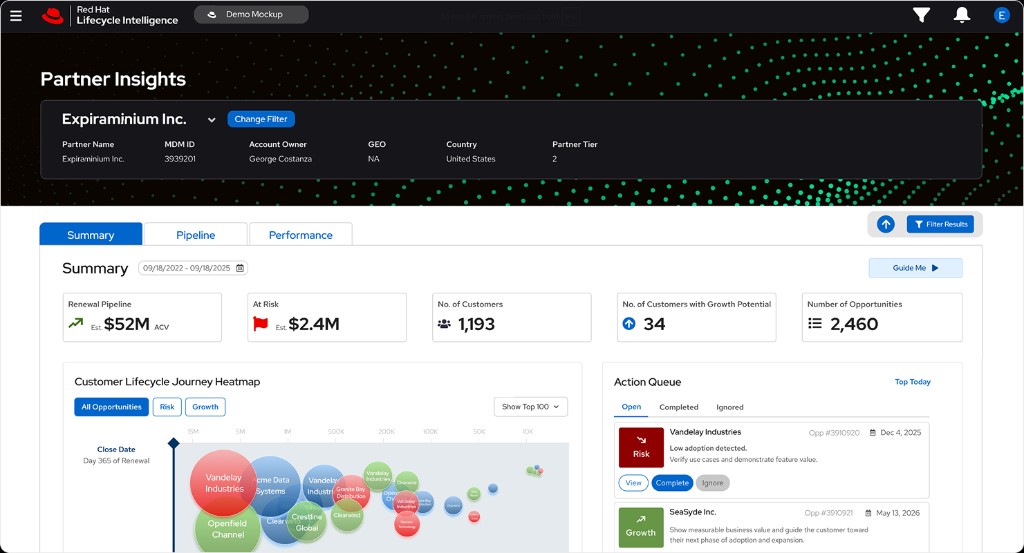Switch to the Performance tab
The width and height of the screenshot is (1024, 553).
pyautogui.click(x=300, y=234)
